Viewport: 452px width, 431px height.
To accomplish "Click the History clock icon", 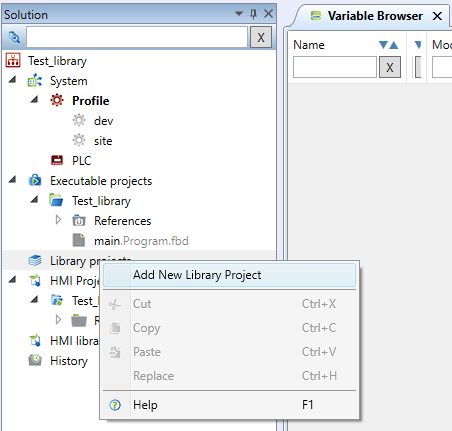I will [35, 360].
